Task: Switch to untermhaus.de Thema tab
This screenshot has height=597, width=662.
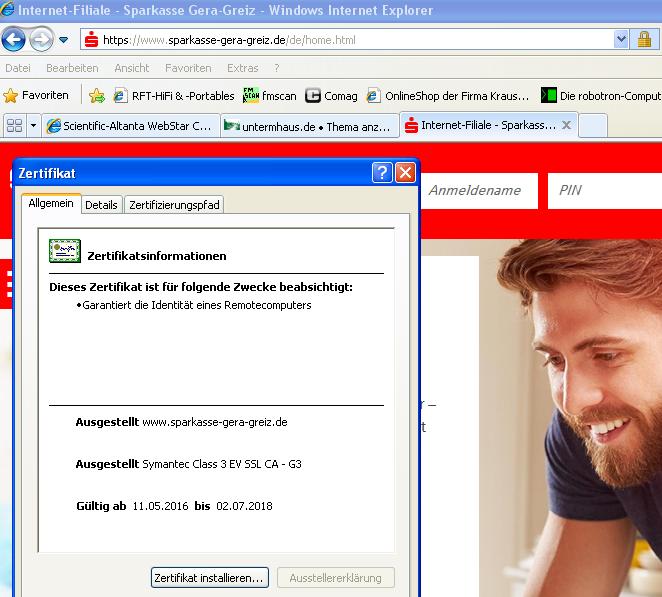Action: [x=309, y=126]
